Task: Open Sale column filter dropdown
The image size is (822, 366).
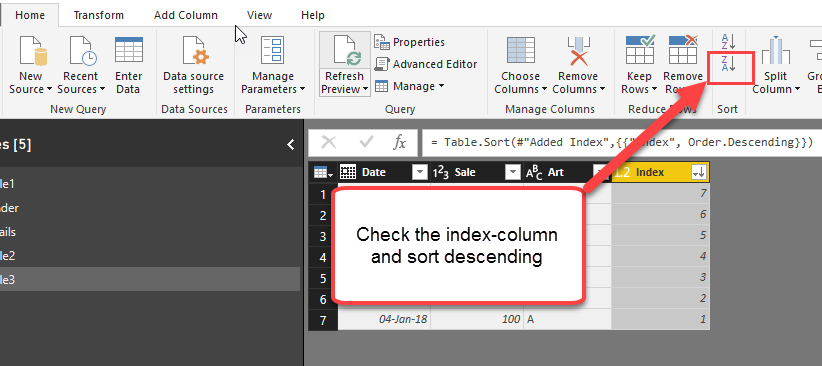Action: 512,172
